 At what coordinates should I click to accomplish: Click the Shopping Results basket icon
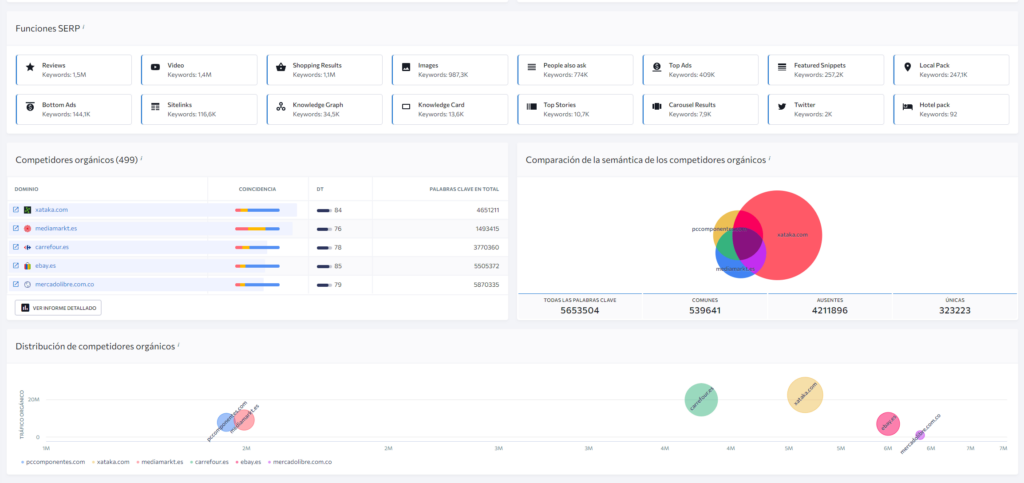(x=281, y=67)
